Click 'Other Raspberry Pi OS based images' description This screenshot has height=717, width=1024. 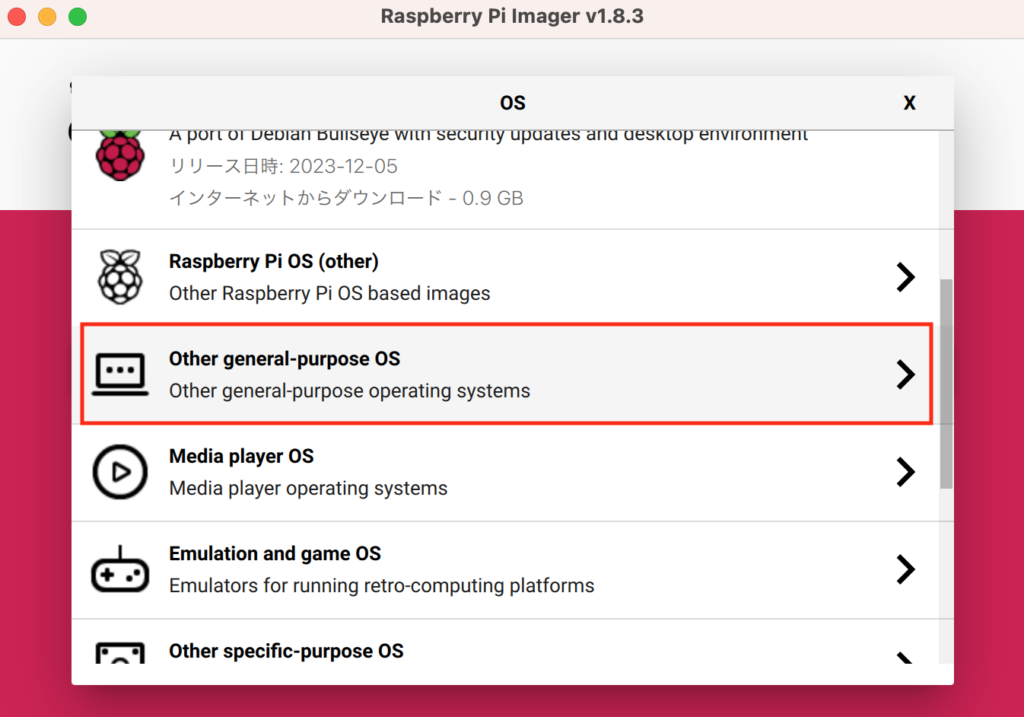(x=330, y=293)
